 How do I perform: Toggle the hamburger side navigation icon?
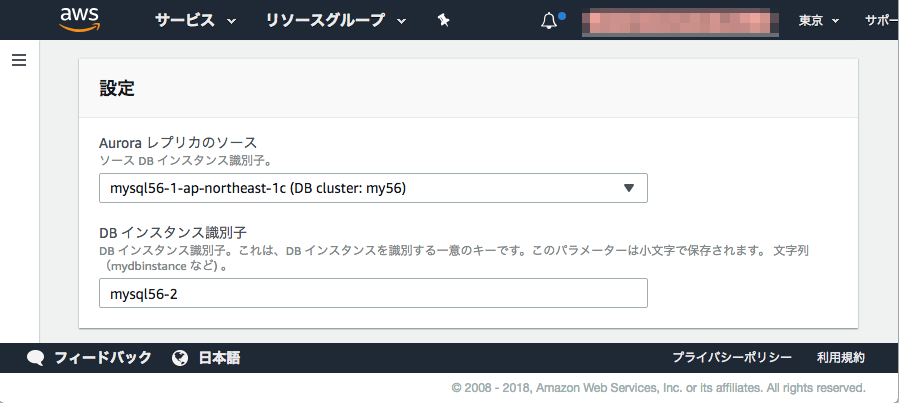tap(19, 60)
